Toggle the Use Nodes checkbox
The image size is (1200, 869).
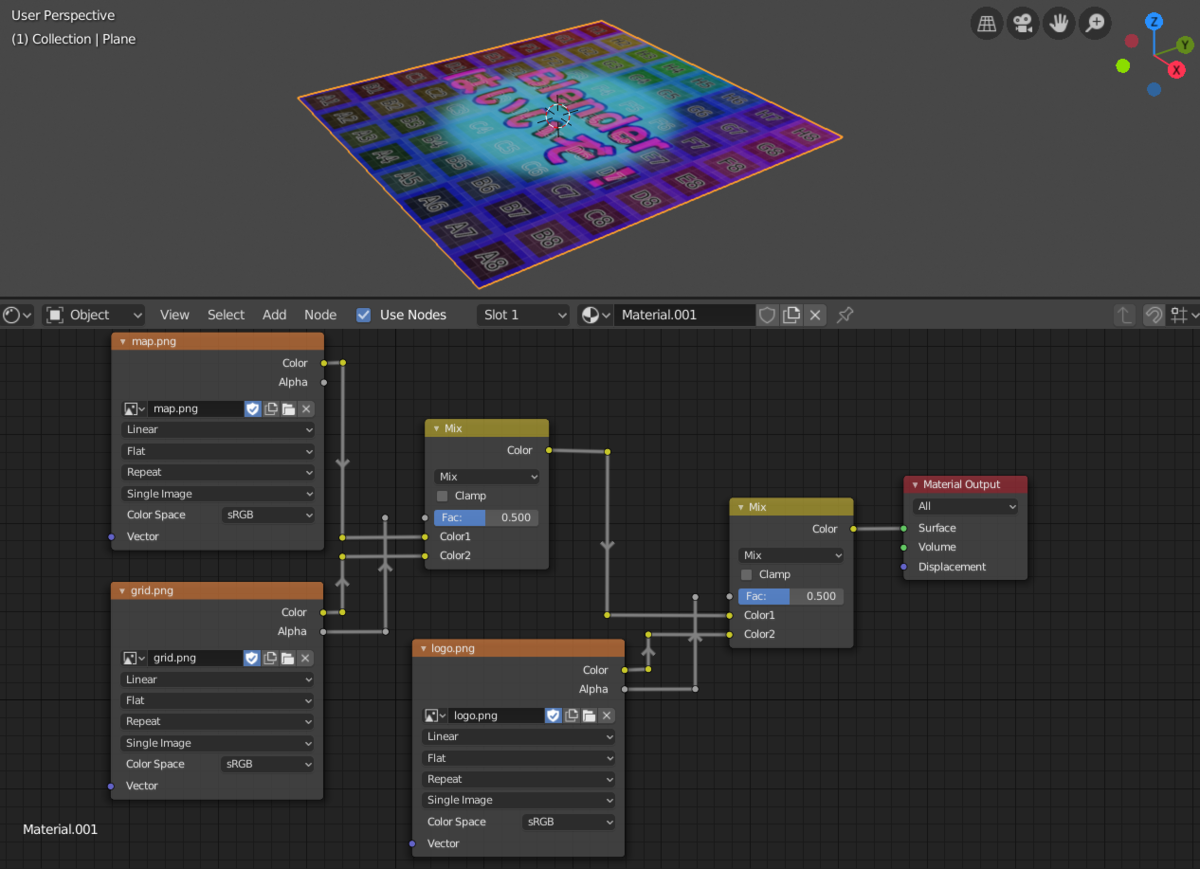click(364, 315)
